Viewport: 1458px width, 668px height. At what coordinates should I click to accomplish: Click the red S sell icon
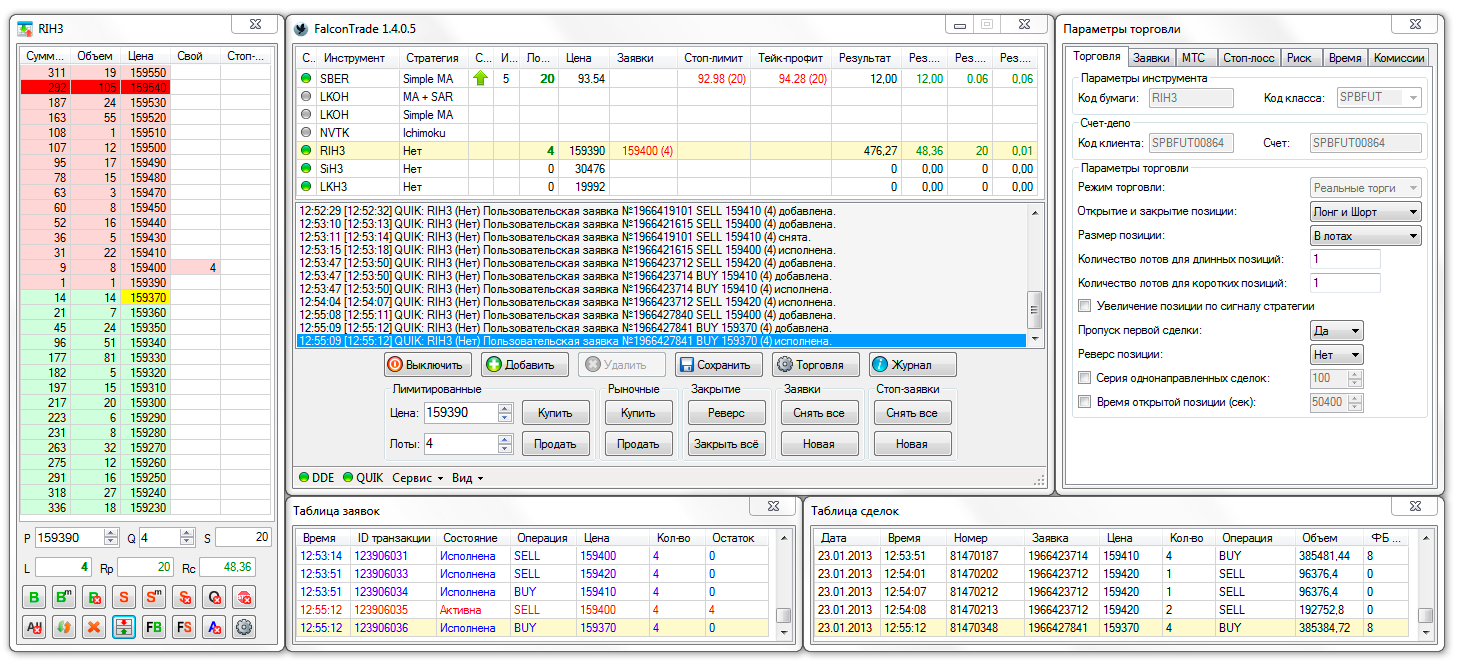(x=124, y=598)
